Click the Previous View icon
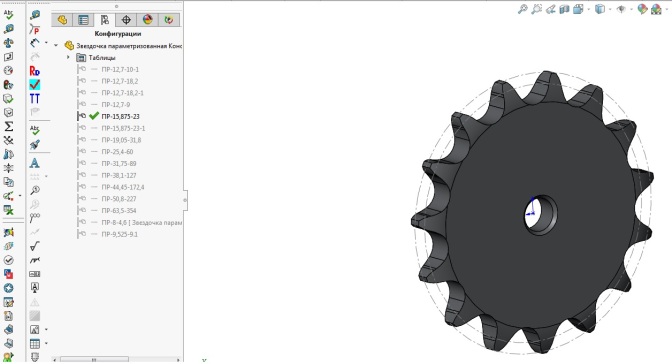 (551, 9)
